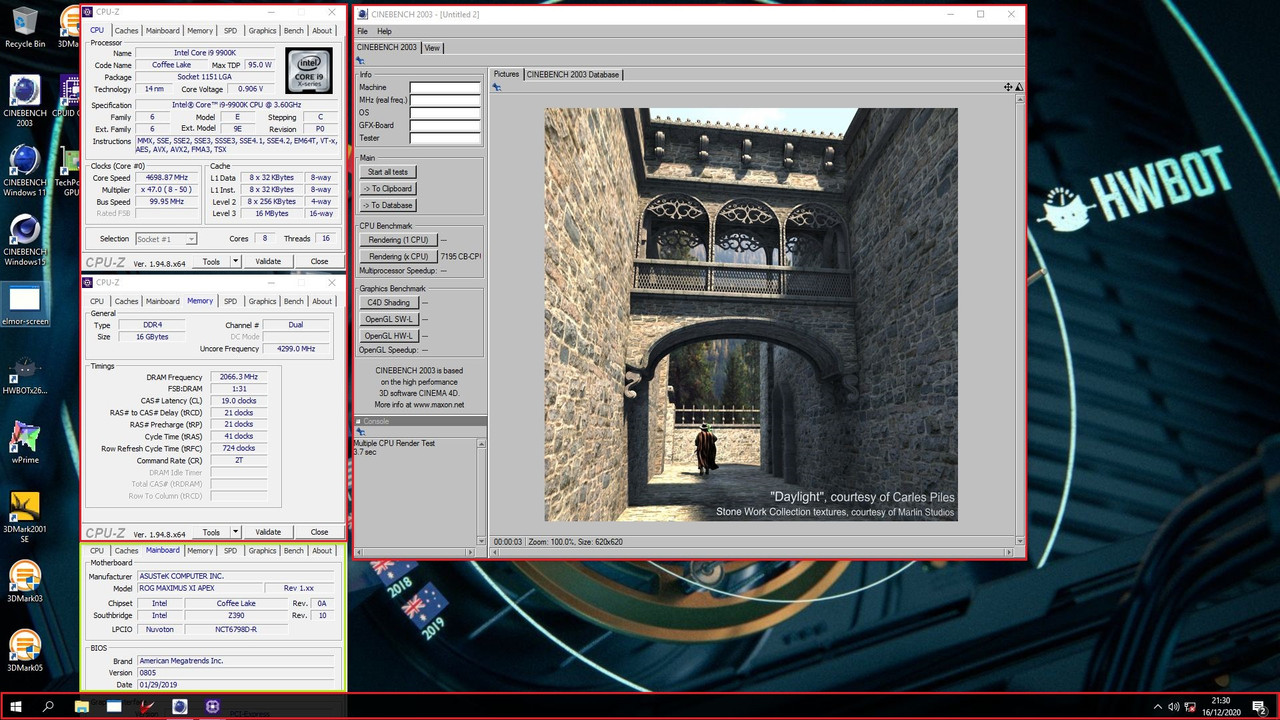Open Tools dropdown arrow in top CPU-Z window

click(235, 261)
